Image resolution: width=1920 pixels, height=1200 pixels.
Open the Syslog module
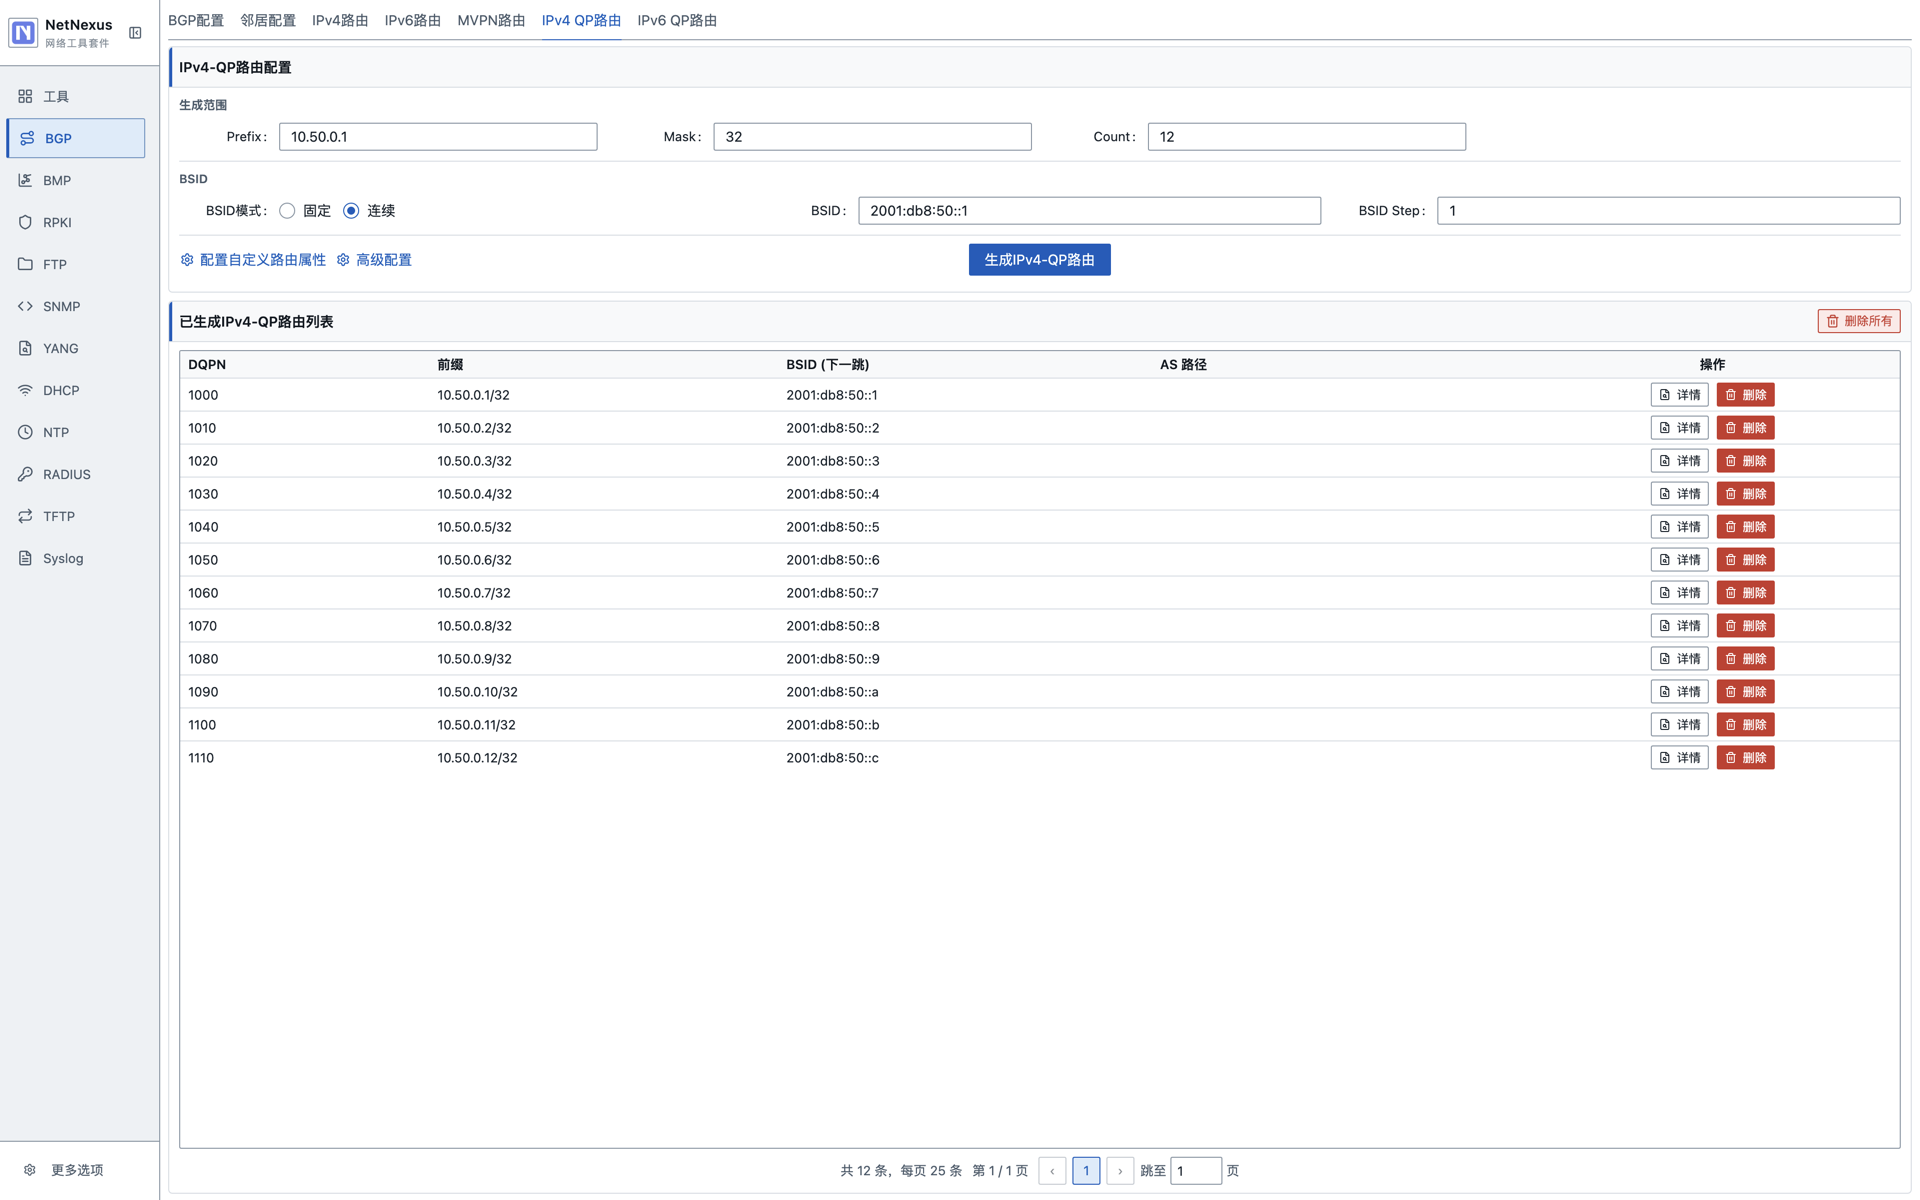(x=76, y=558)
